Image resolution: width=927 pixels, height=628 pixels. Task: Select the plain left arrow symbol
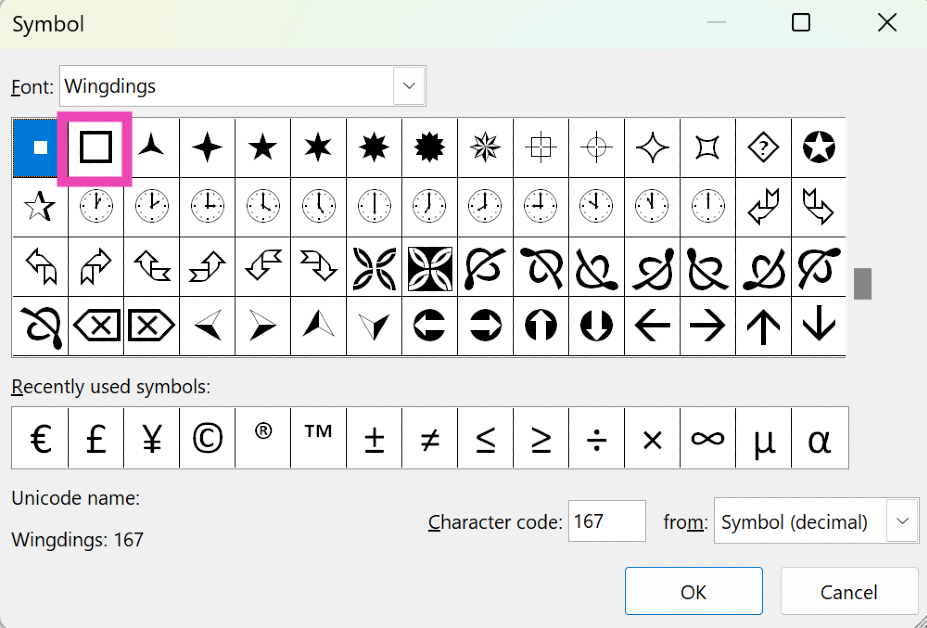click(652, 325)
